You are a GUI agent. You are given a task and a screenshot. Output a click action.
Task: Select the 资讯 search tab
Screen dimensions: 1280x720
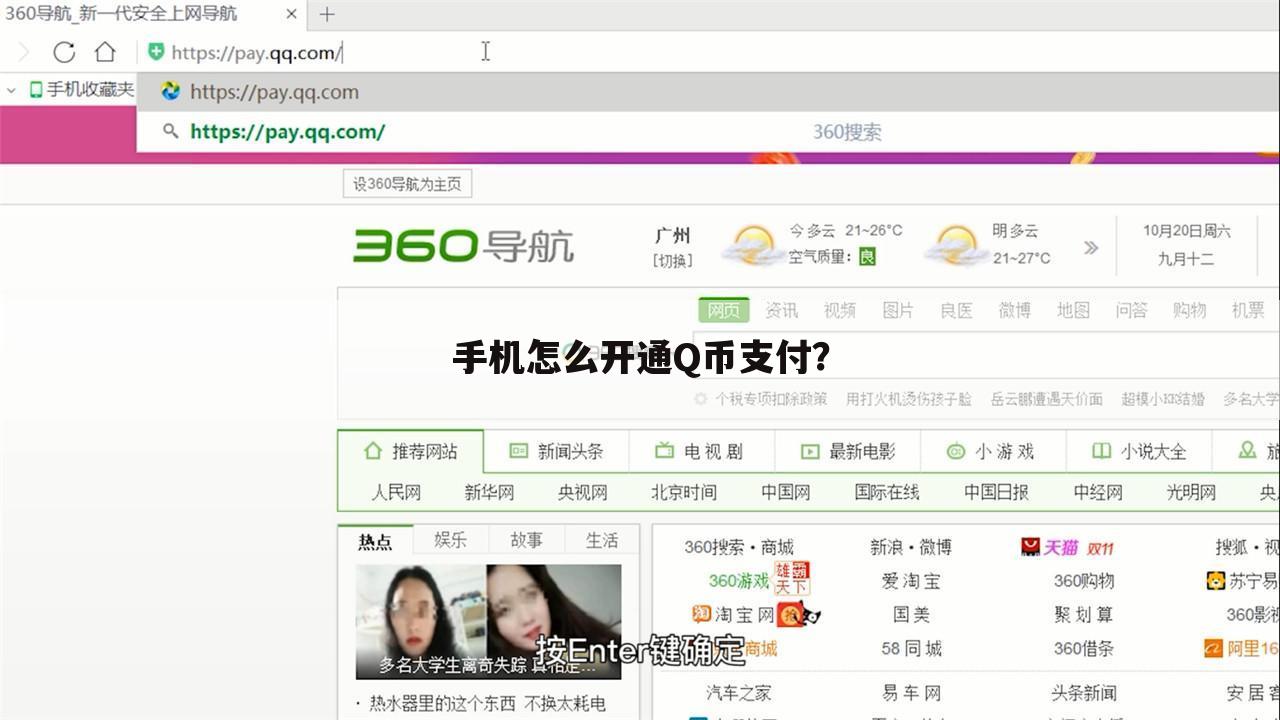coord(781,310)
